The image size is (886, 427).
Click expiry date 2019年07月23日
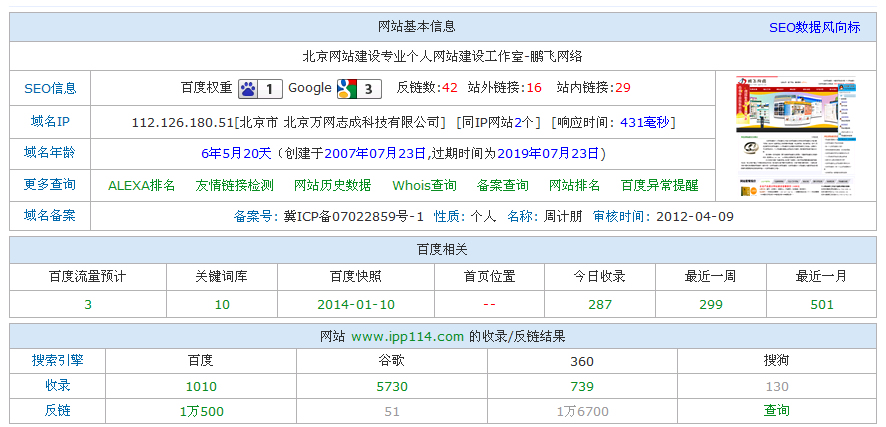coord(548,154)
